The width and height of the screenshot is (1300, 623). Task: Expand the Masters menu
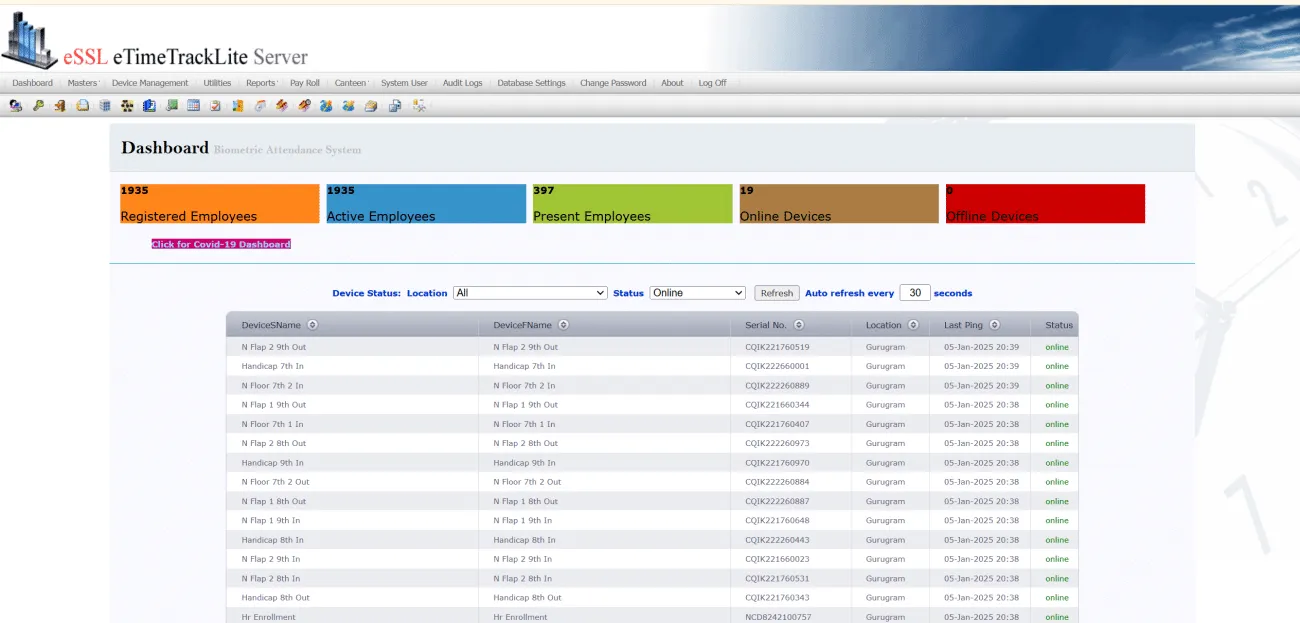[83, 83]
